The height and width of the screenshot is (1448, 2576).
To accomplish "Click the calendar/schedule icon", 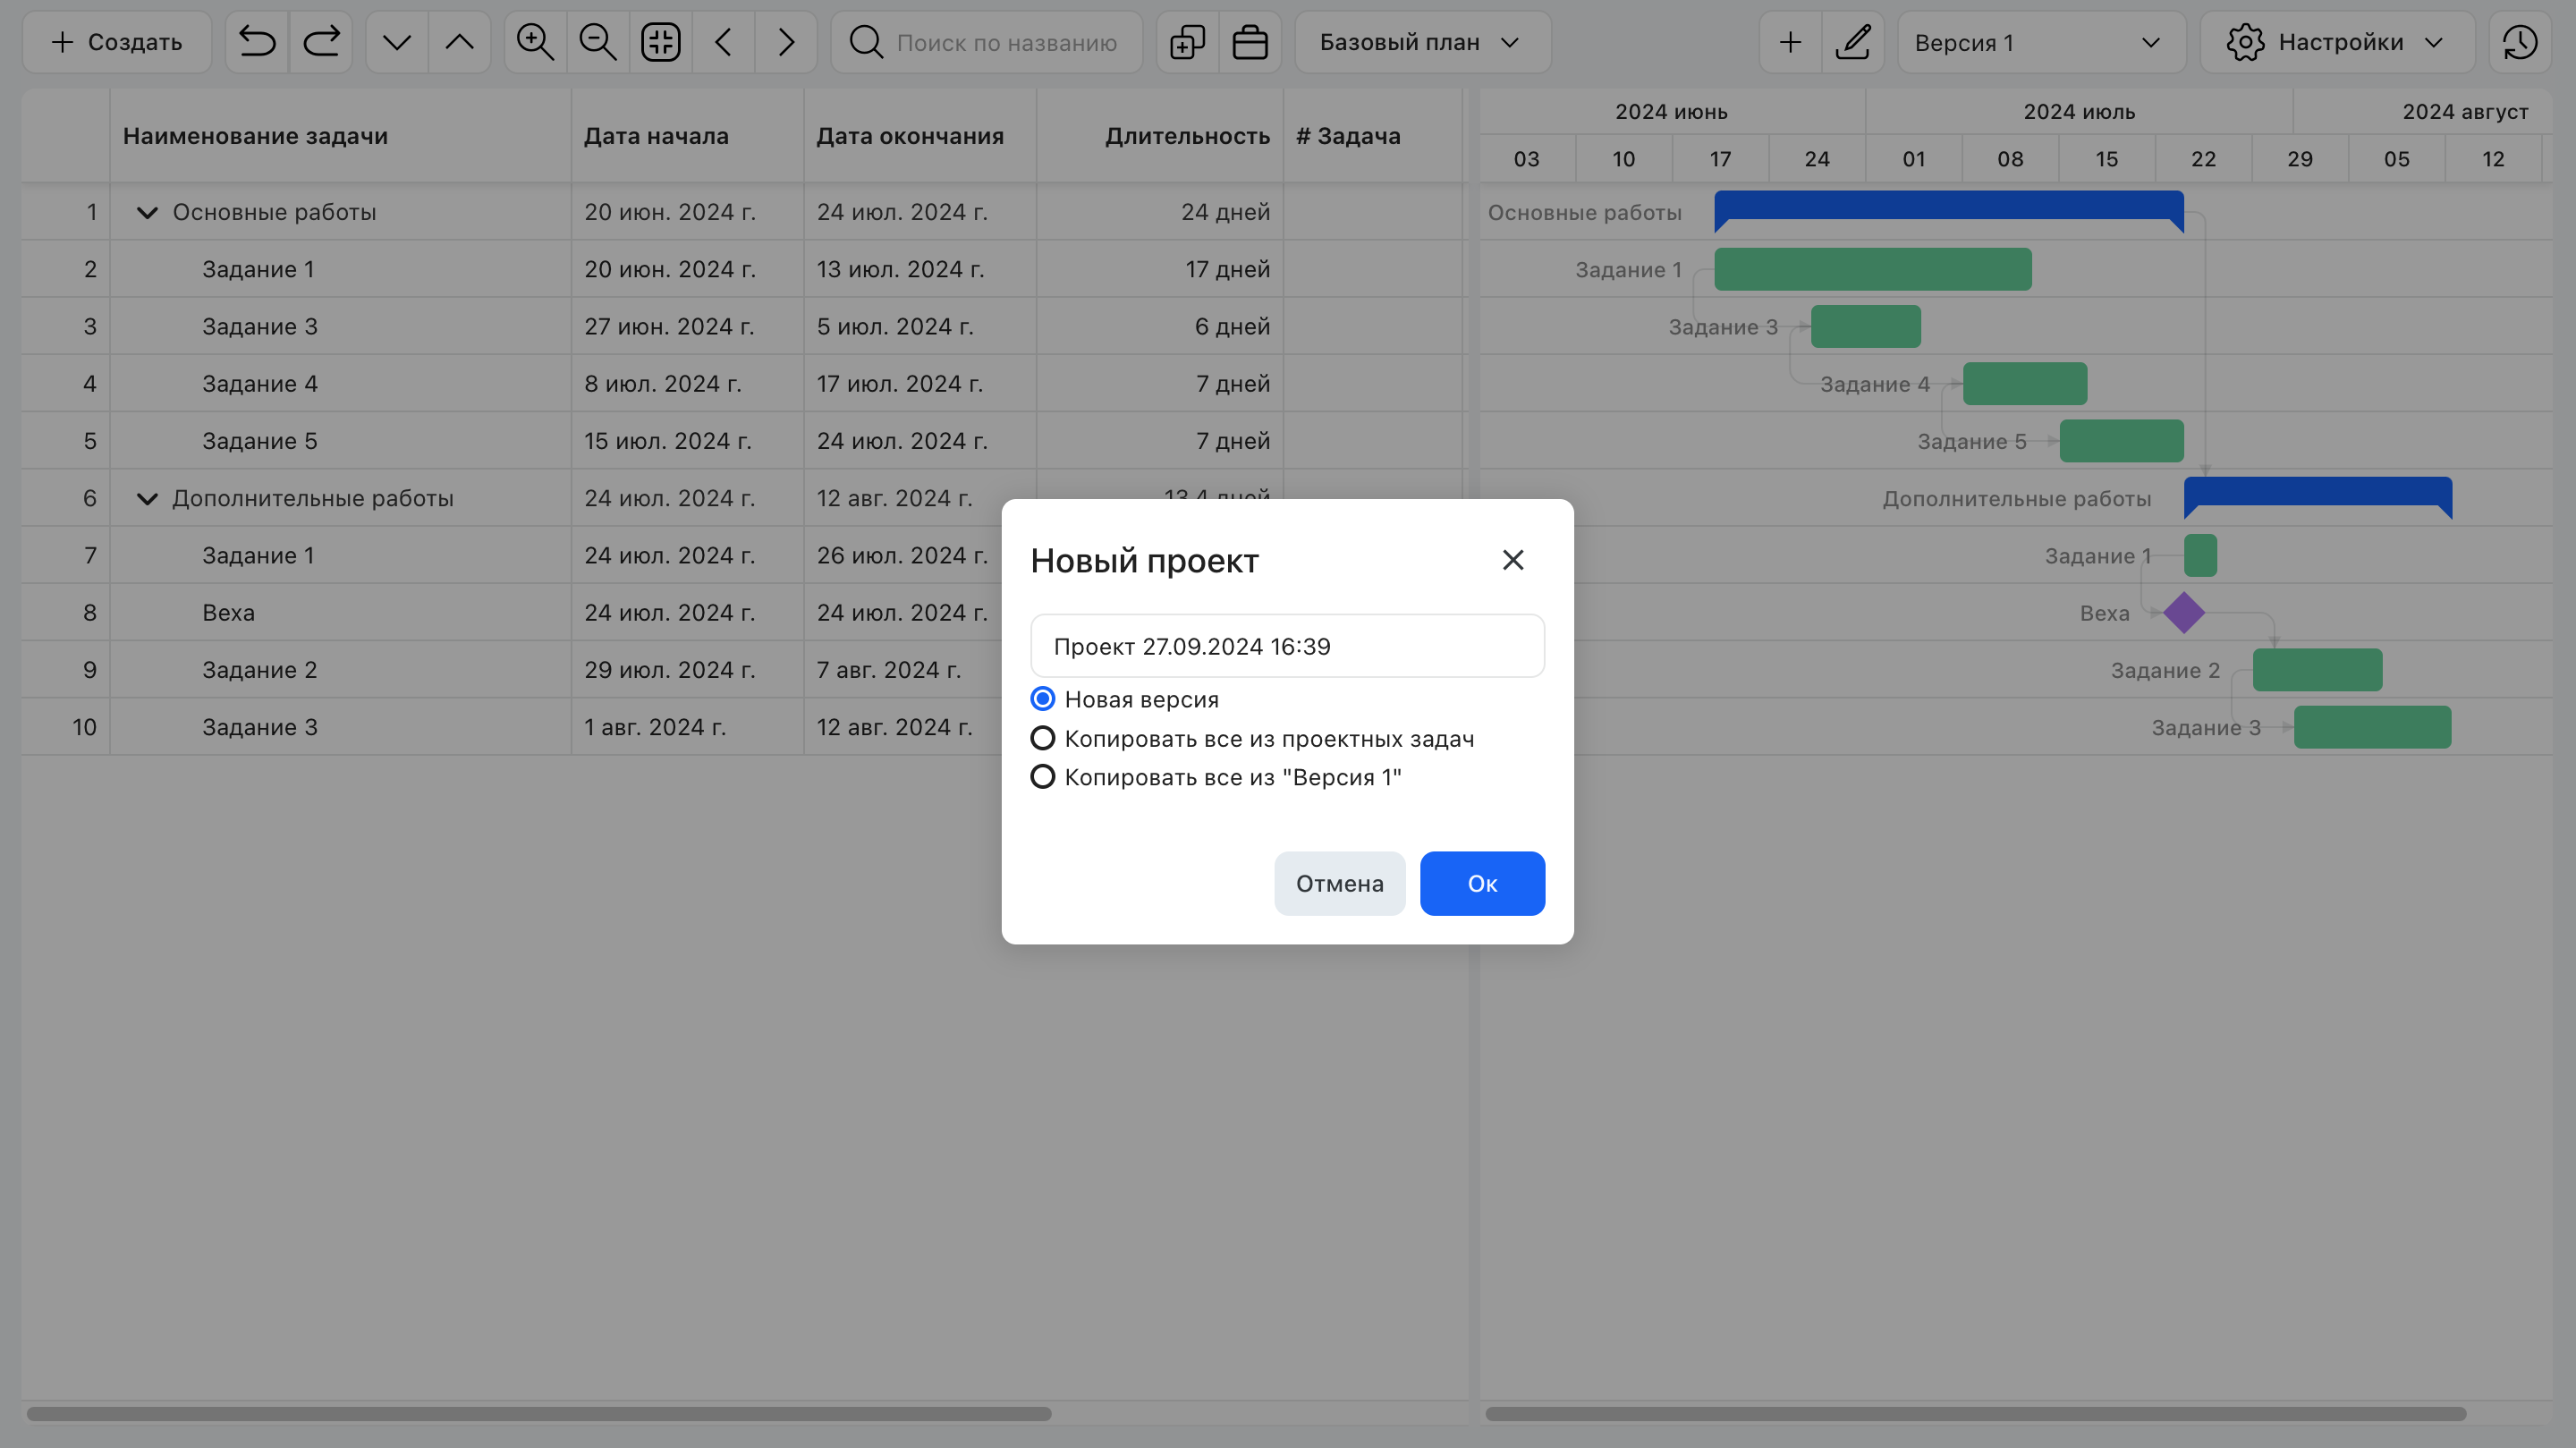I will coord(1249,43).
